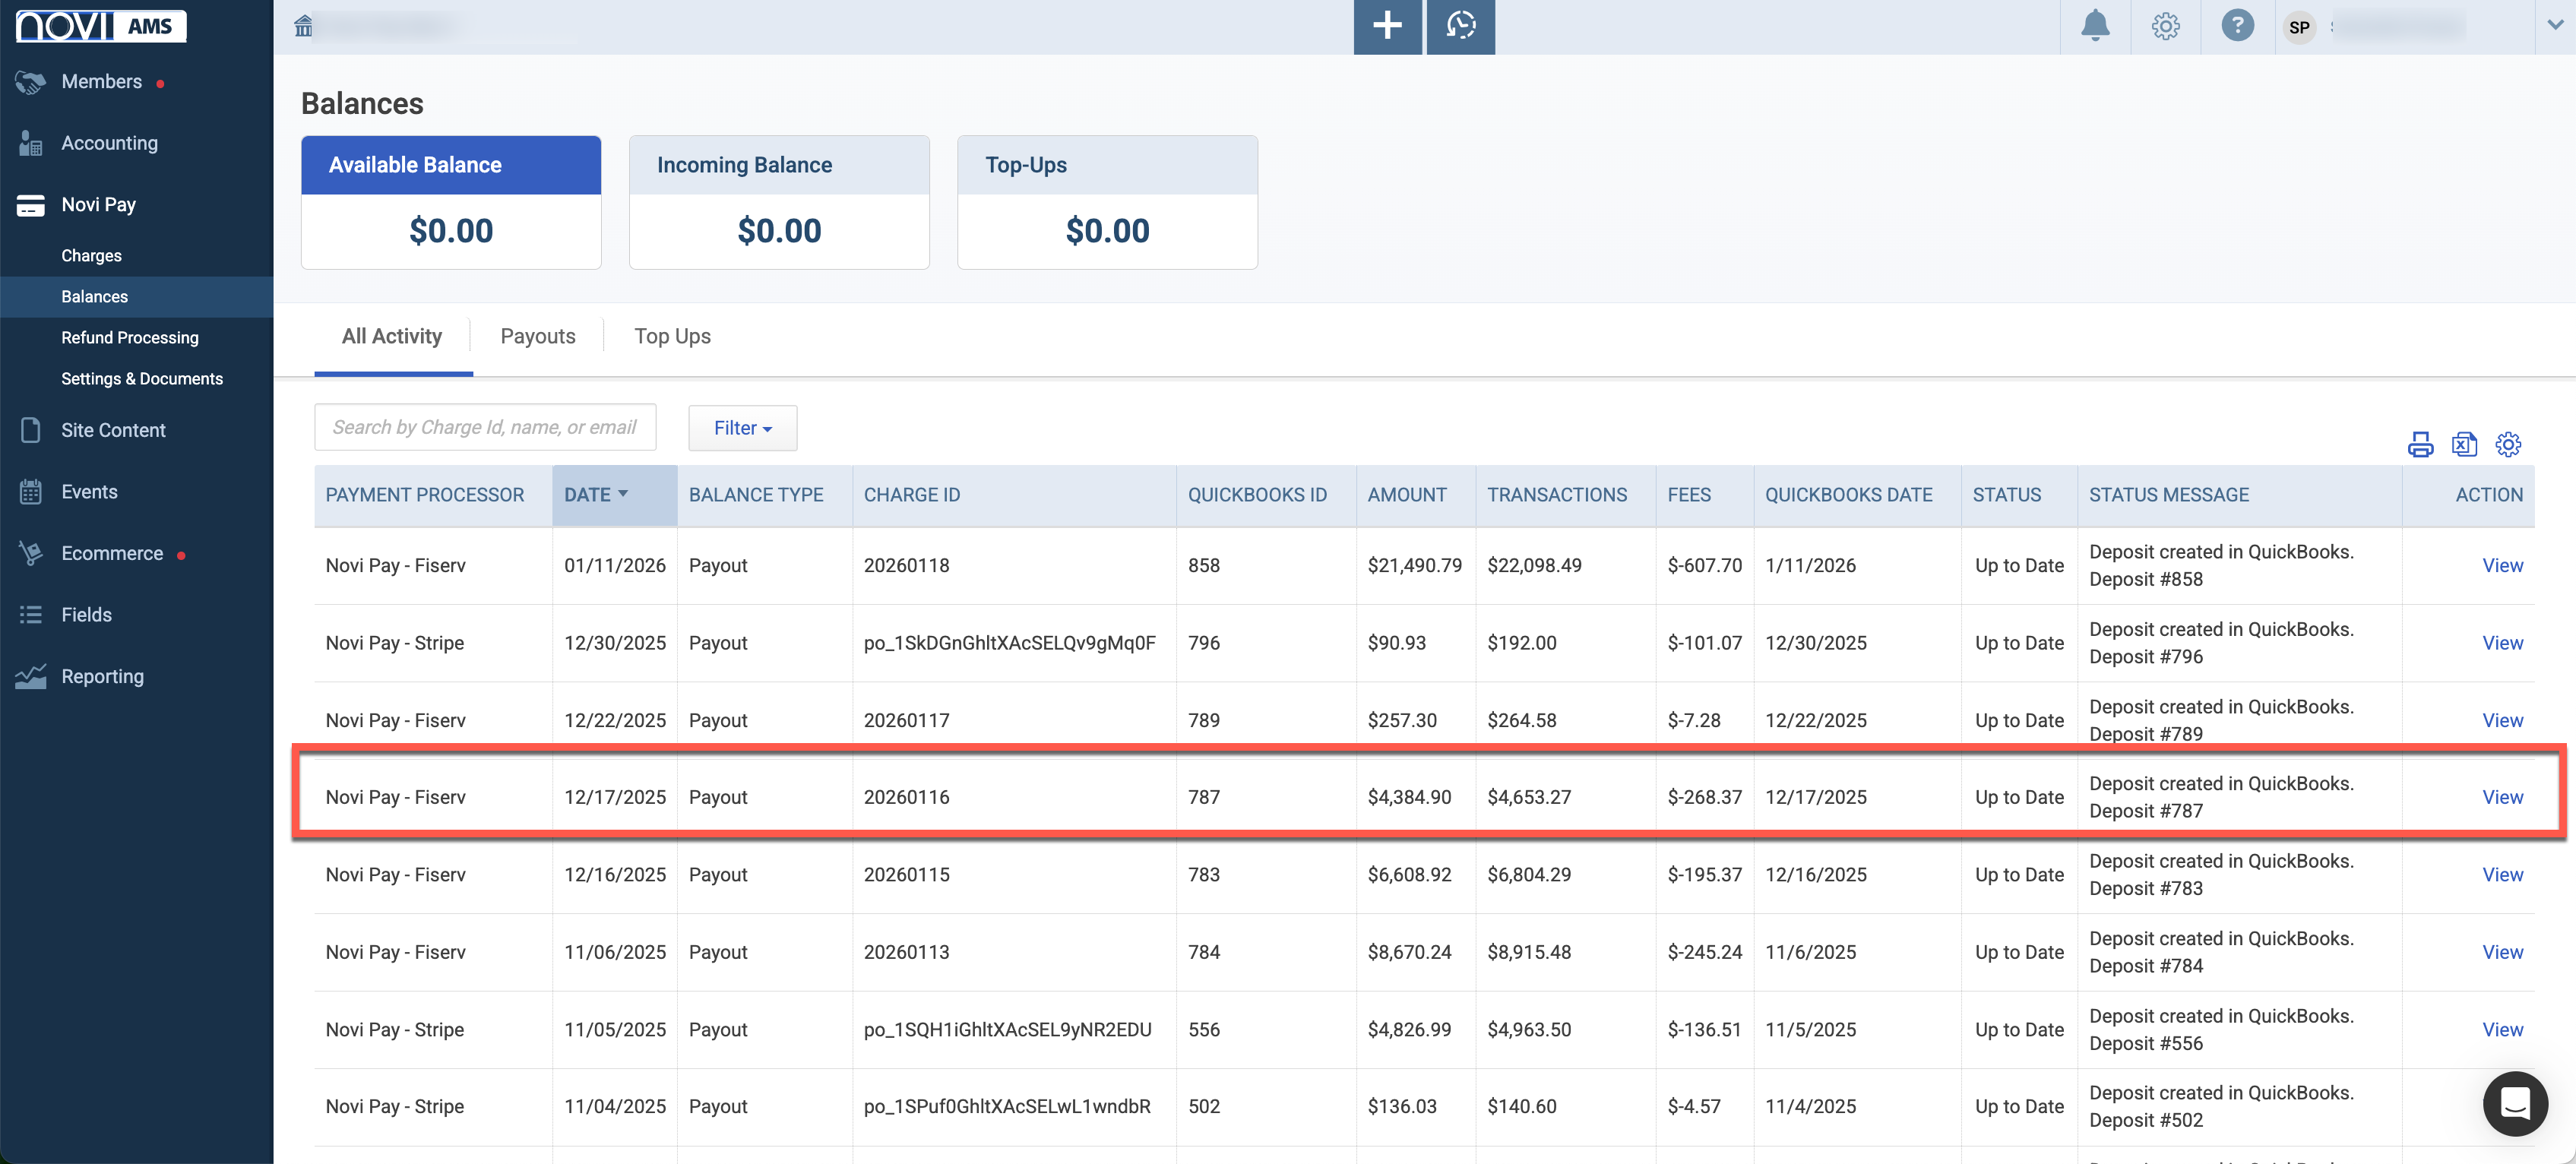Open the recent history clock icon
This screenshot has width=2576, height=1164.
(x=1460, y=26)
